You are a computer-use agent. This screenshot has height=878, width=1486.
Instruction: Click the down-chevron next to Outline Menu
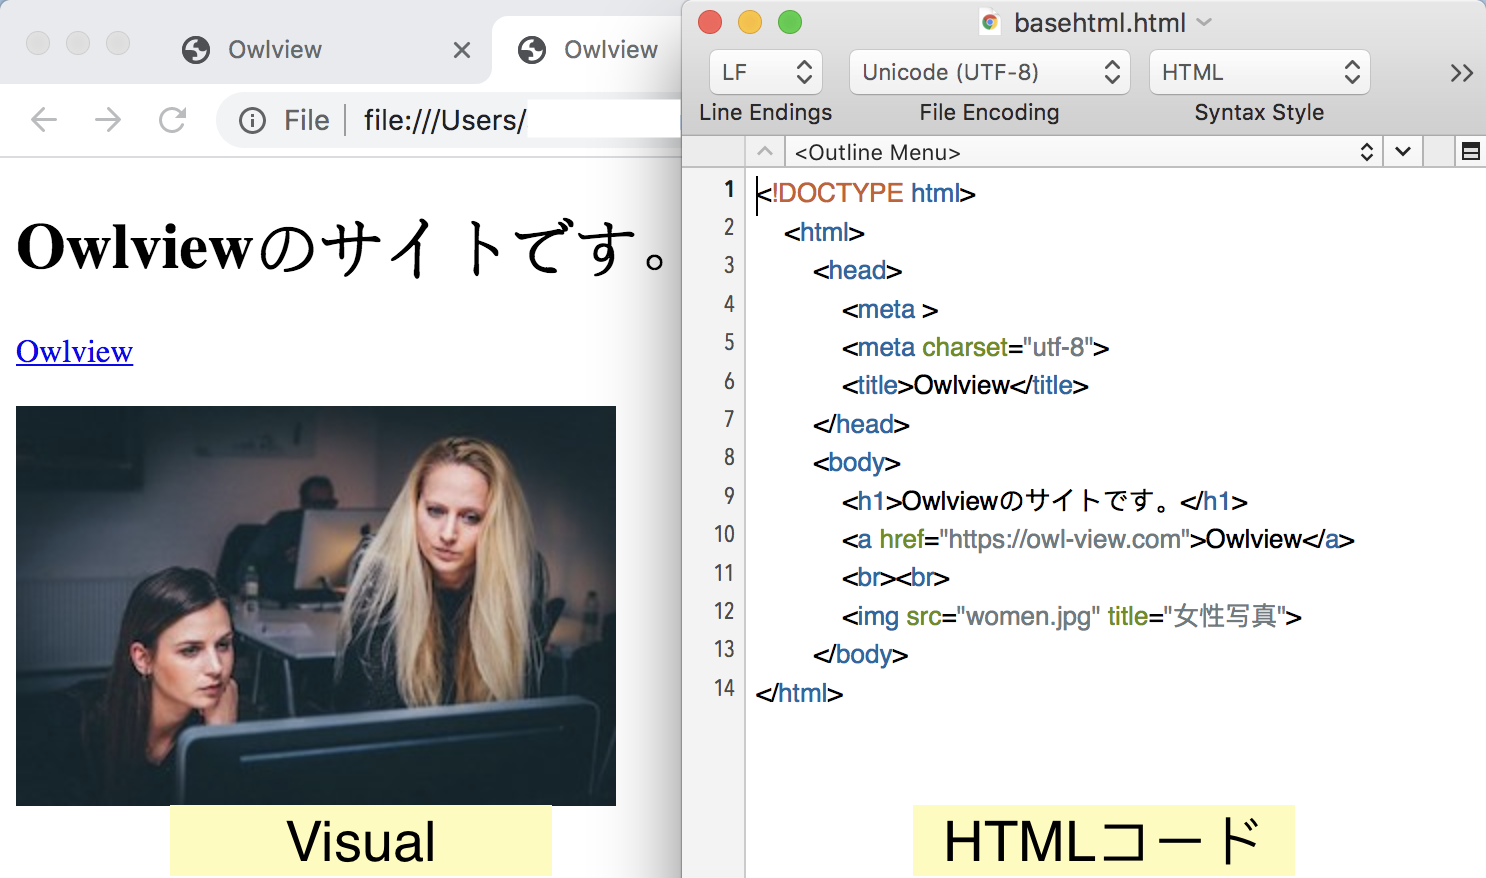click(x=1402, y=151)
